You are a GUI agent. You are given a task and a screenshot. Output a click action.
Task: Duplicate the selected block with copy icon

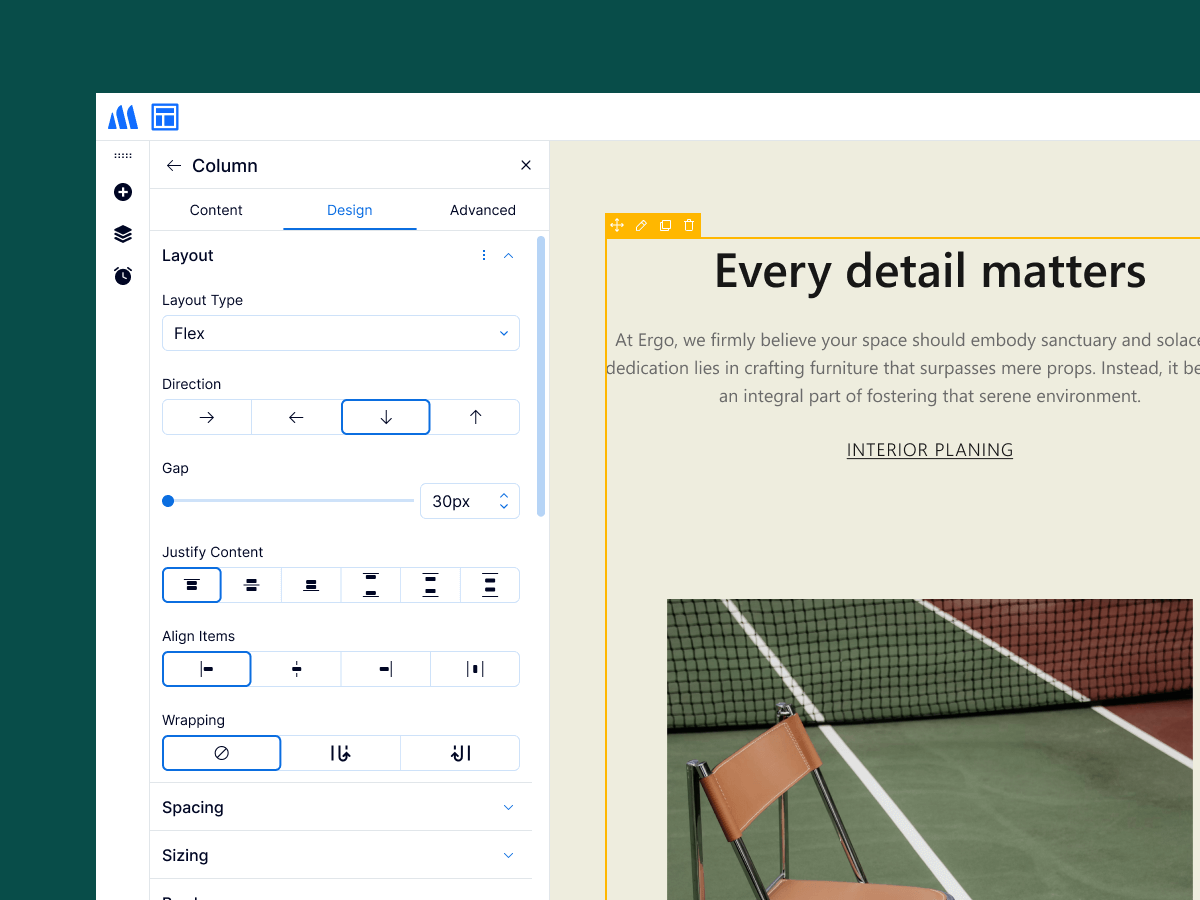[x=665, y=226]
